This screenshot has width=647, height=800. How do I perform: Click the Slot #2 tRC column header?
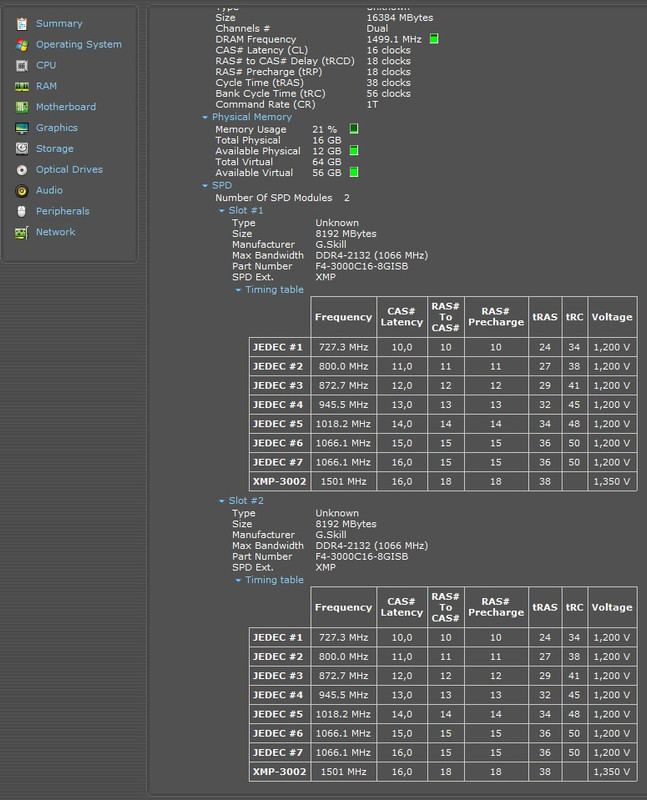coord(574,607)
